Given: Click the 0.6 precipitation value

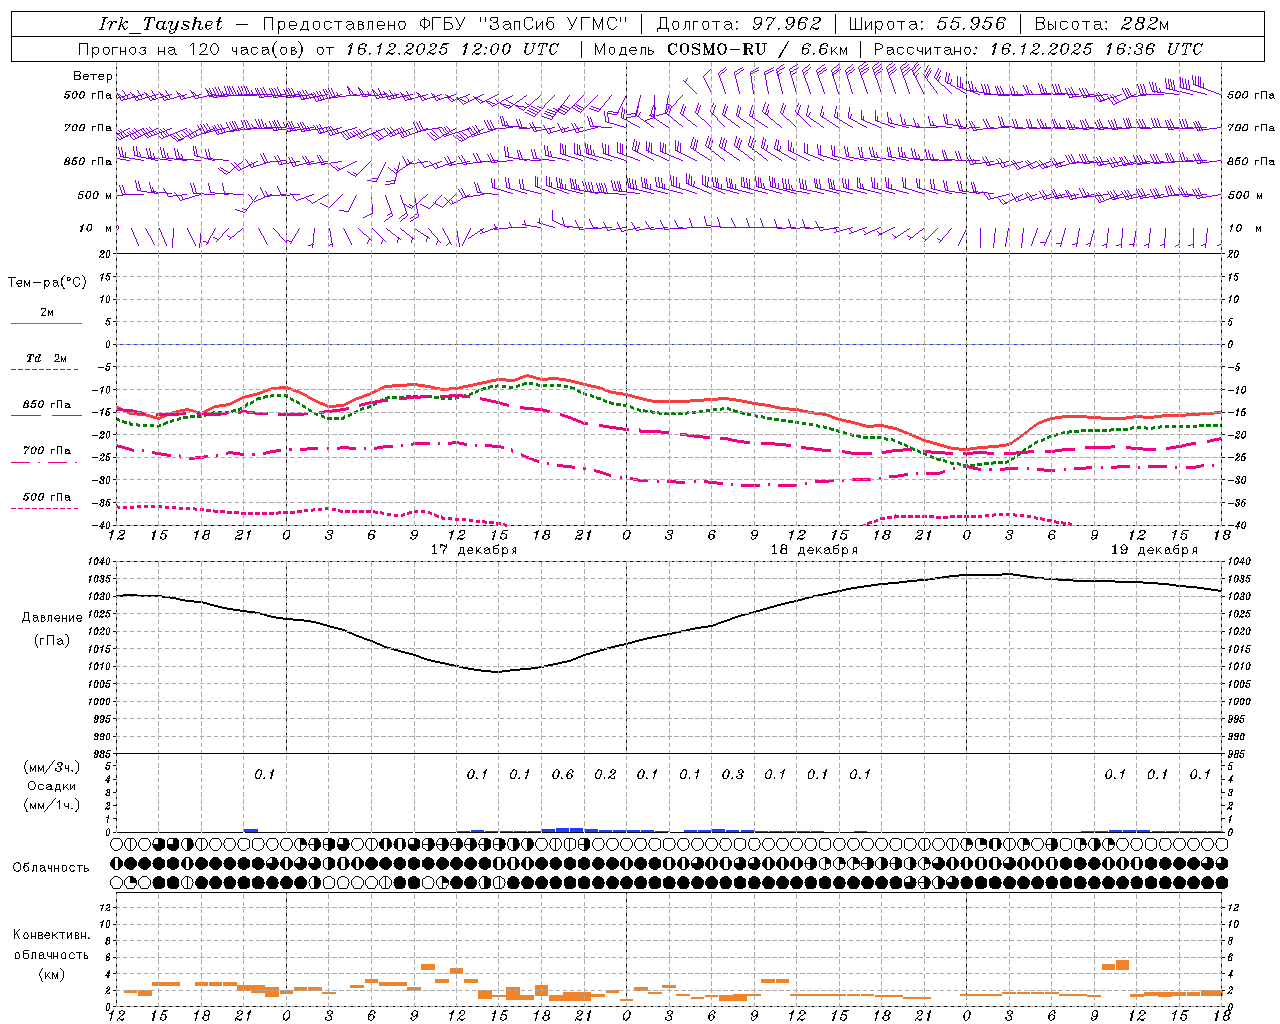Looking at the screenshot, I should point(563,774).
